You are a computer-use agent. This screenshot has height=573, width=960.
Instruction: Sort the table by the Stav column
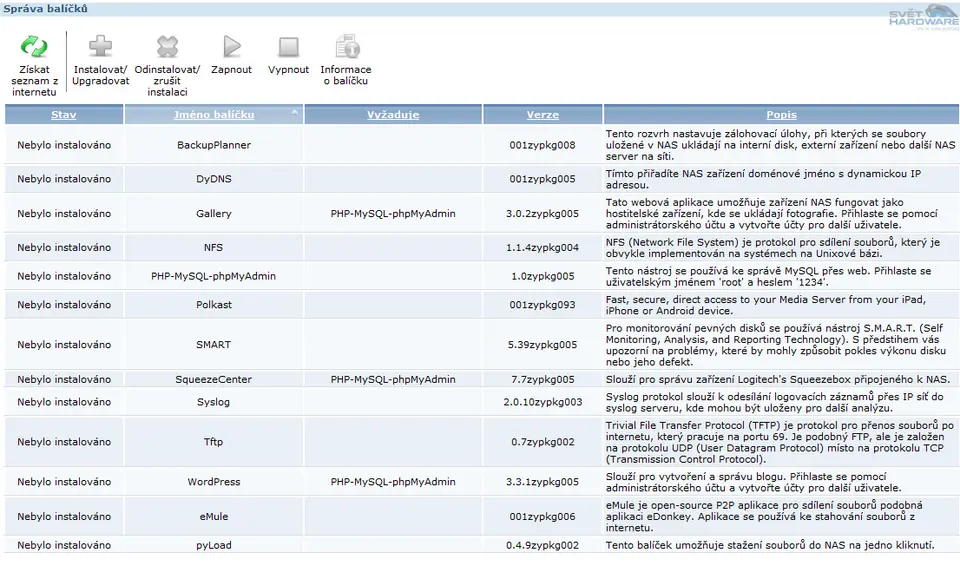[64, 115]
